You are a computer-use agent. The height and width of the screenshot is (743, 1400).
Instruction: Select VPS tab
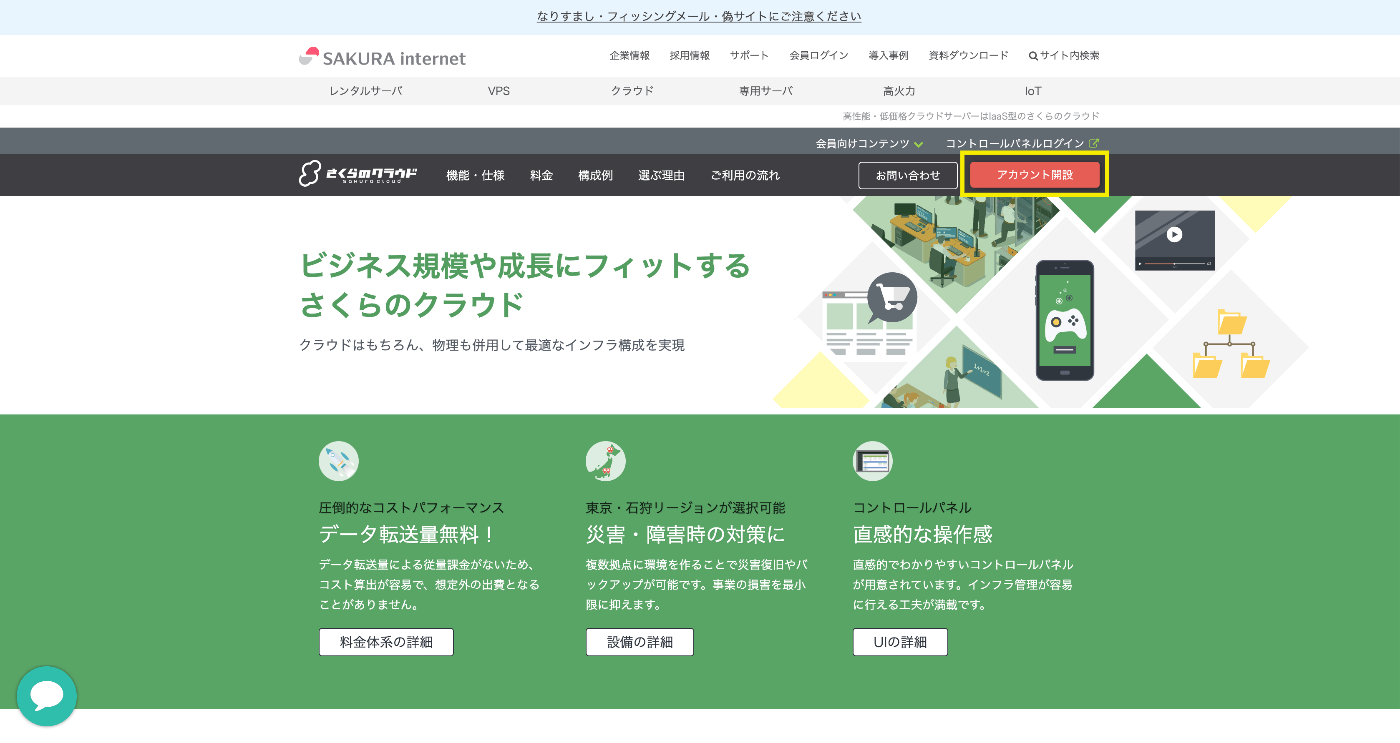[499, 91]
